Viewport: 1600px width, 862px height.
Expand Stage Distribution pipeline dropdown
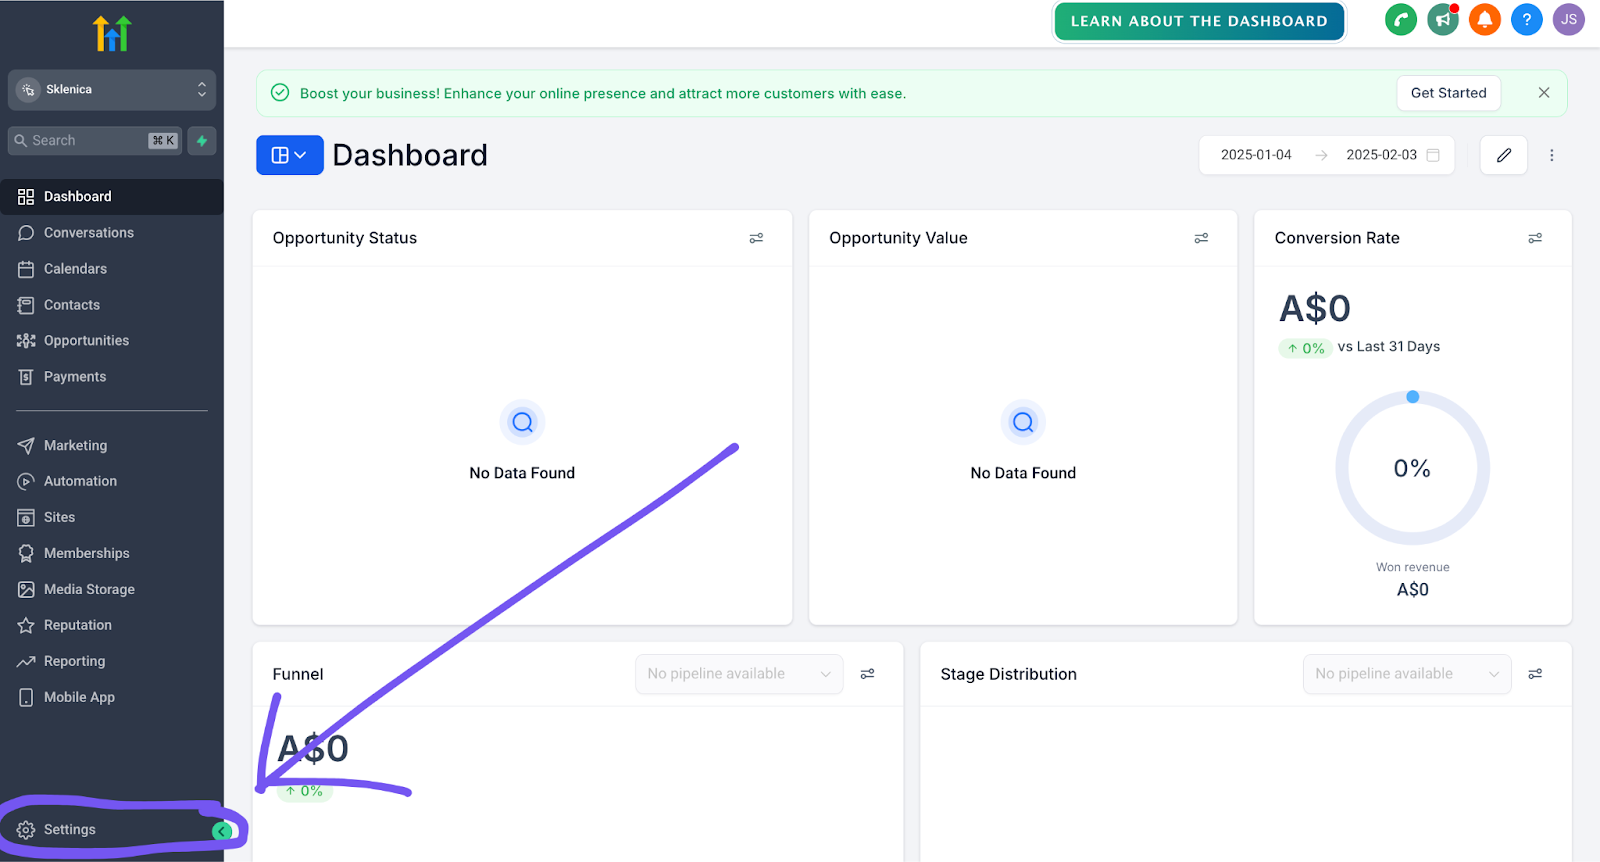[x=1407, y=674]
